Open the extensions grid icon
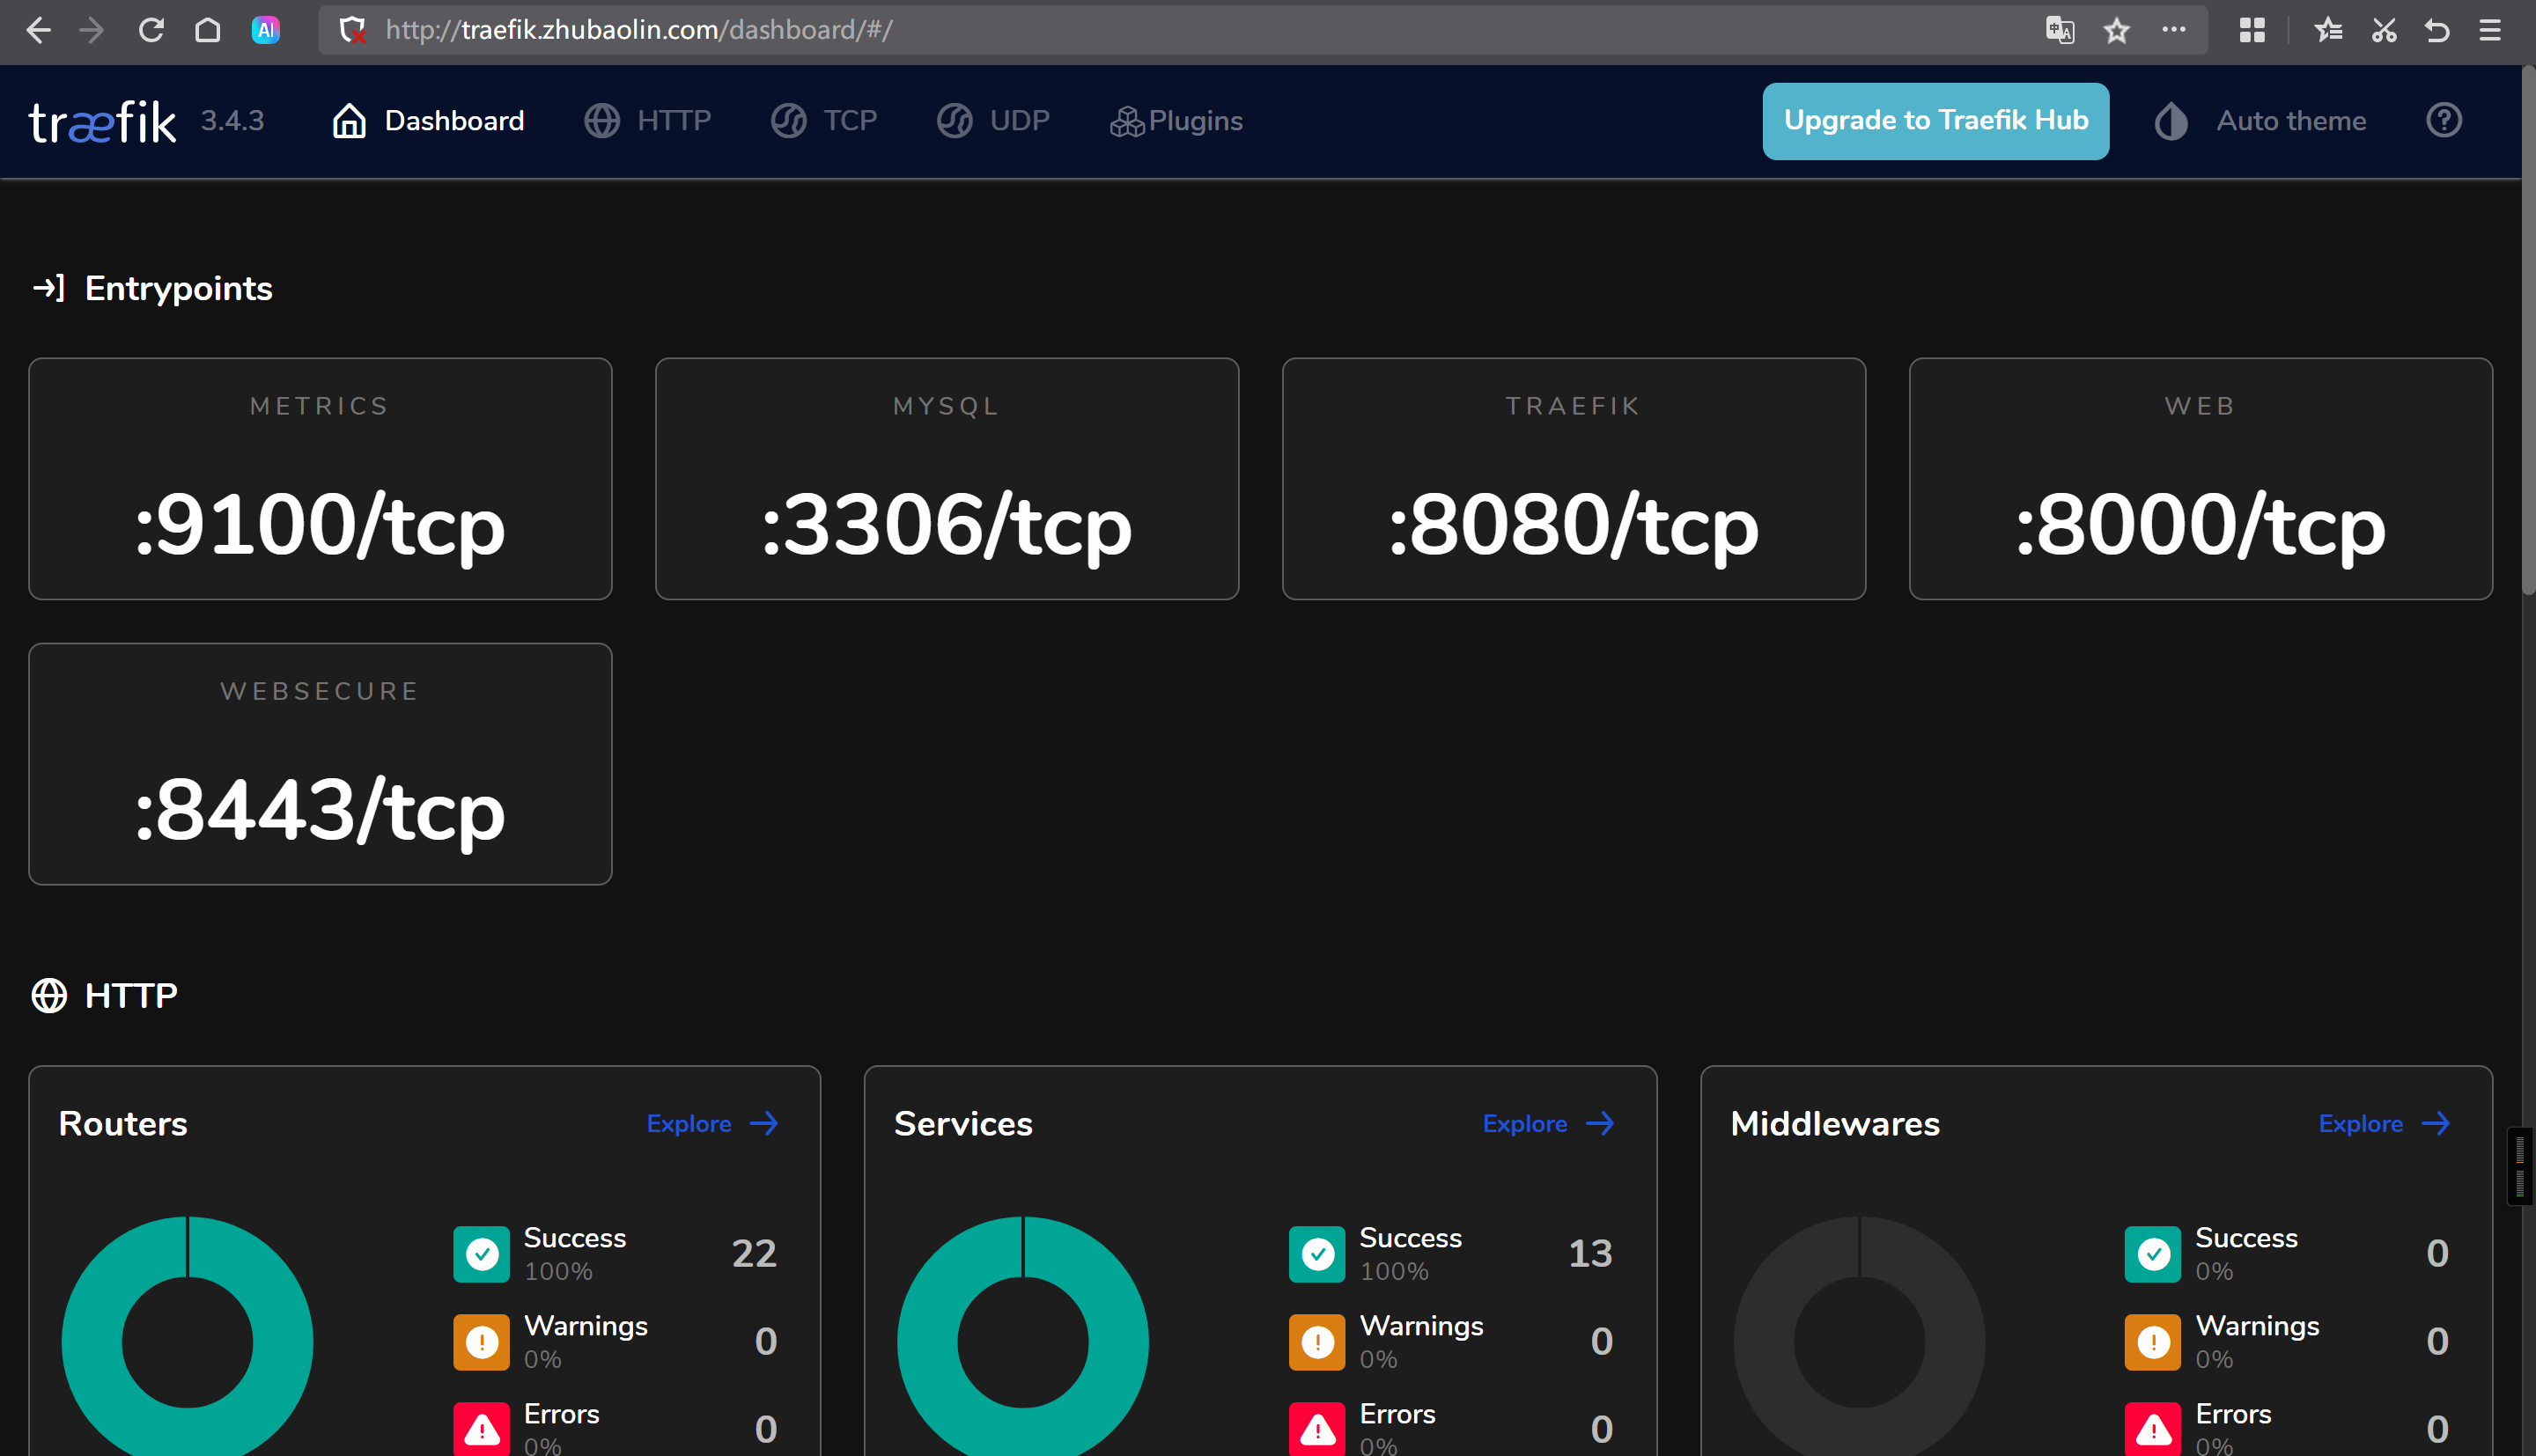 (2251, 30)
